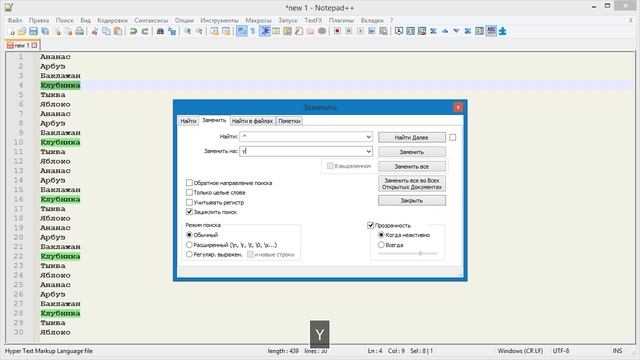Click the Закрыть button

pyautogui.click(x=411, y=200)
